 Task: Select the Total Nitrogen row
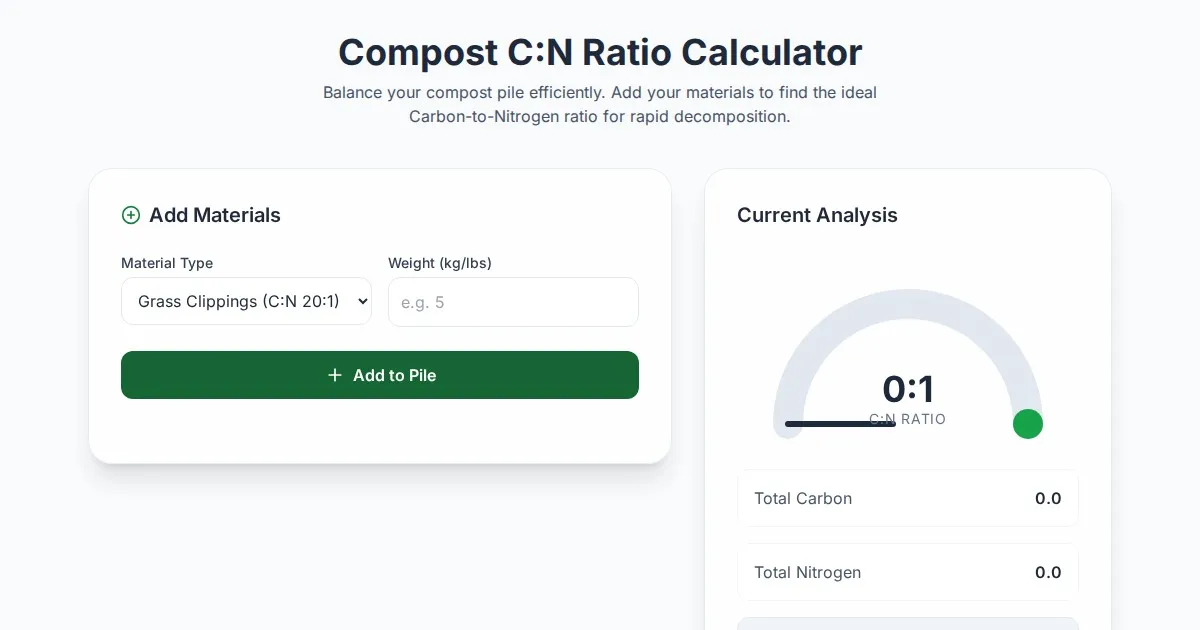[x=908, y=572]
